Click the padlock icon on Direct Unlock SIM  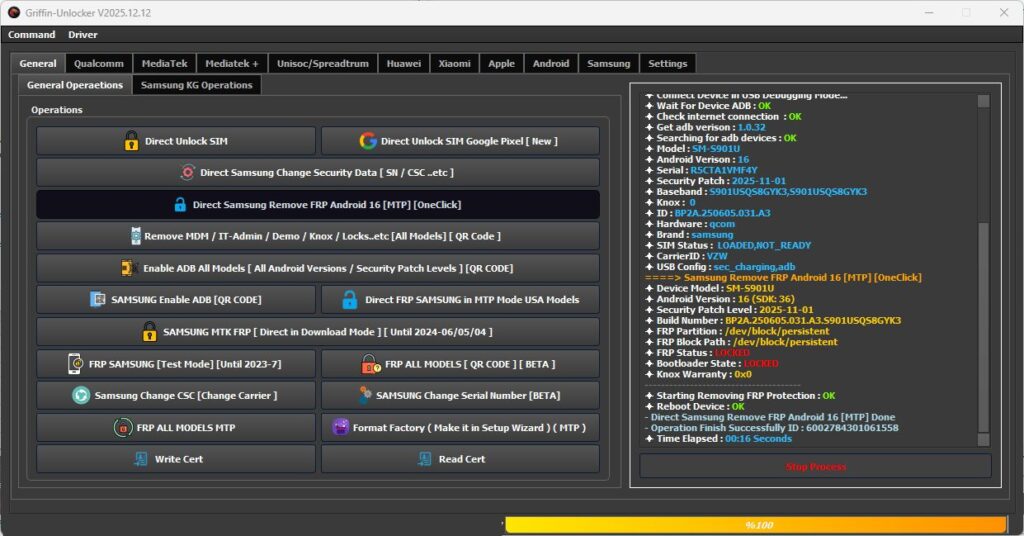coord(131,141)
